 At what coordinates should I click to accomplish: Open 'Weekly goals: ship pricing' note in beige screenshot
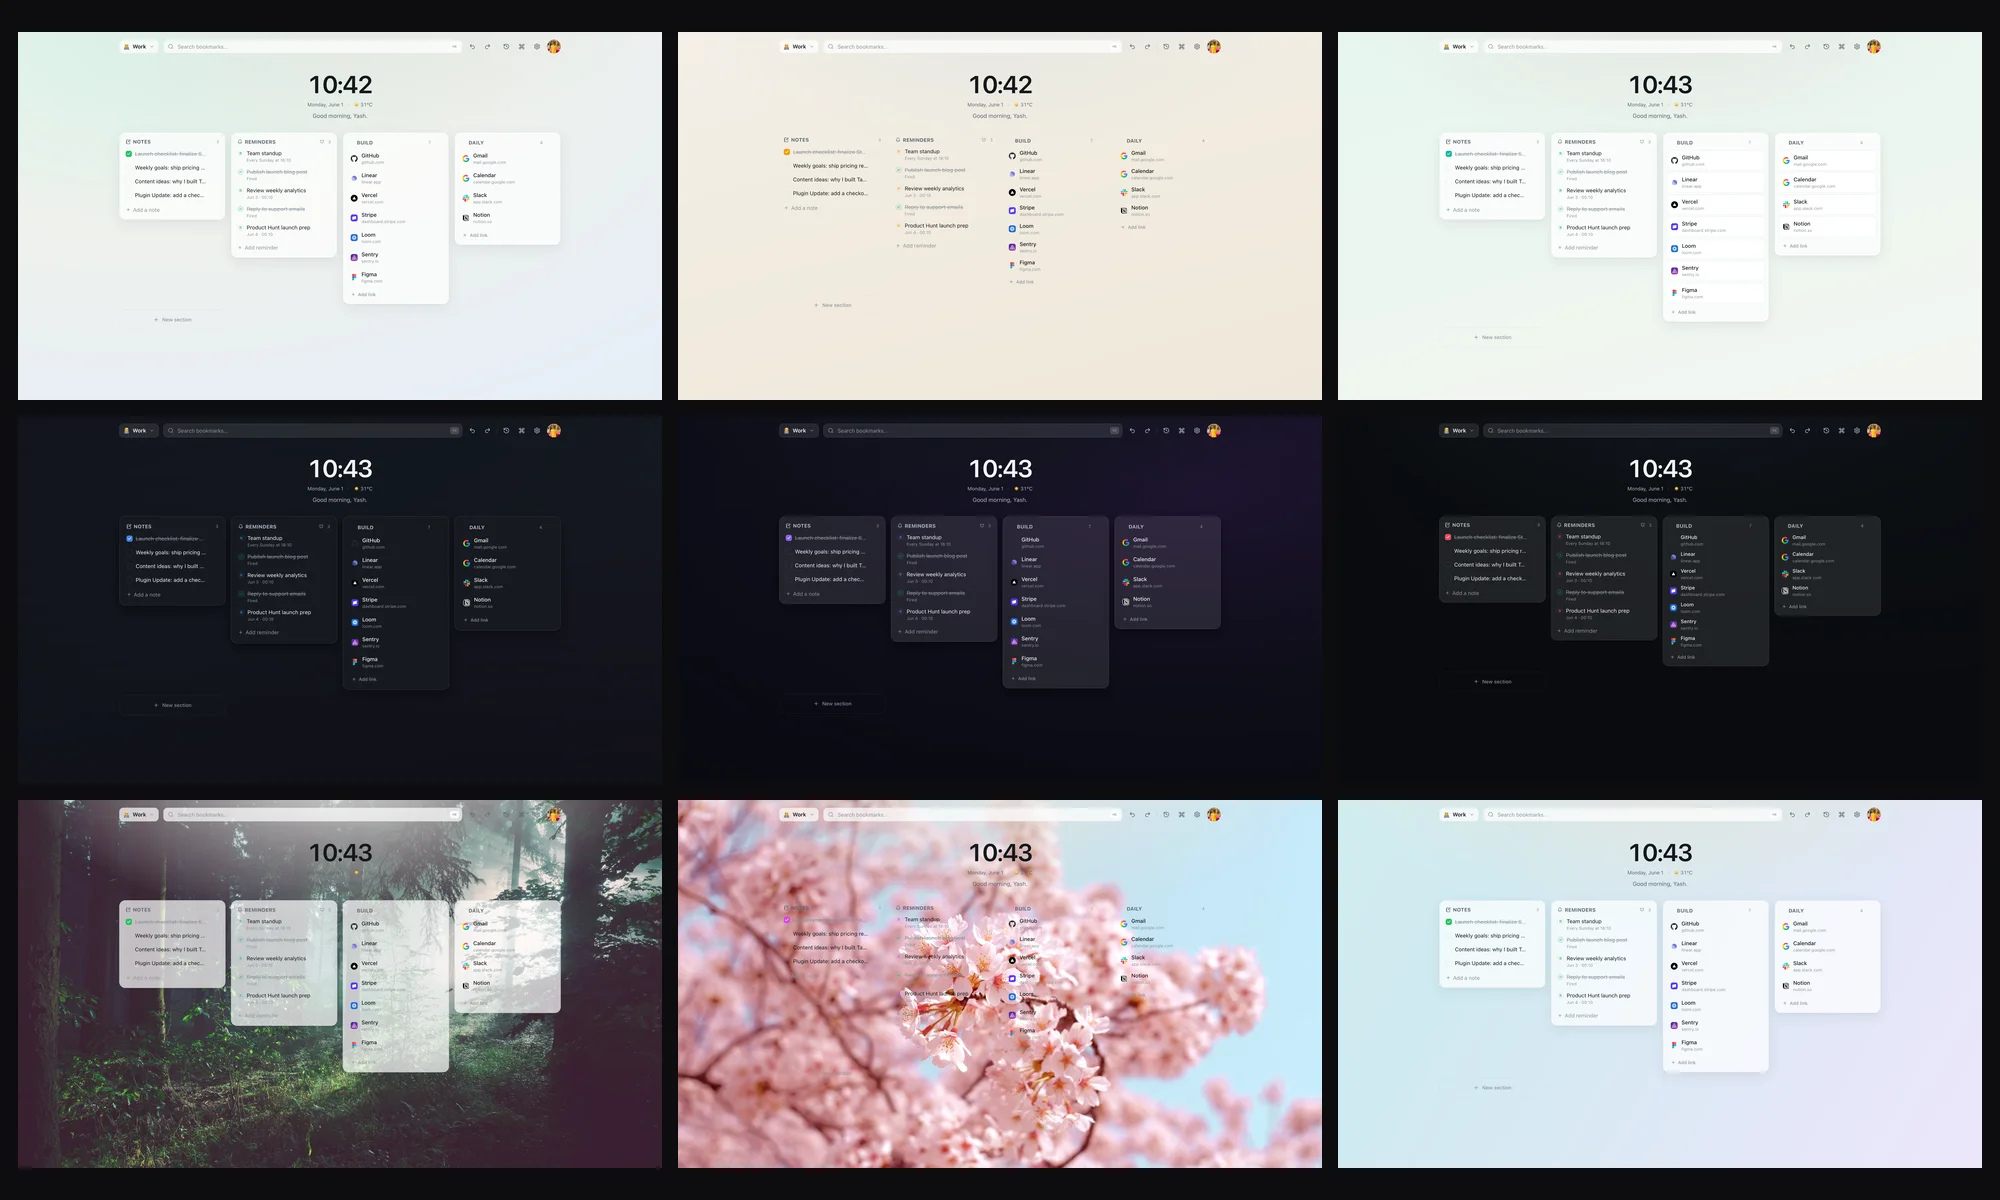tap(830, 166)
